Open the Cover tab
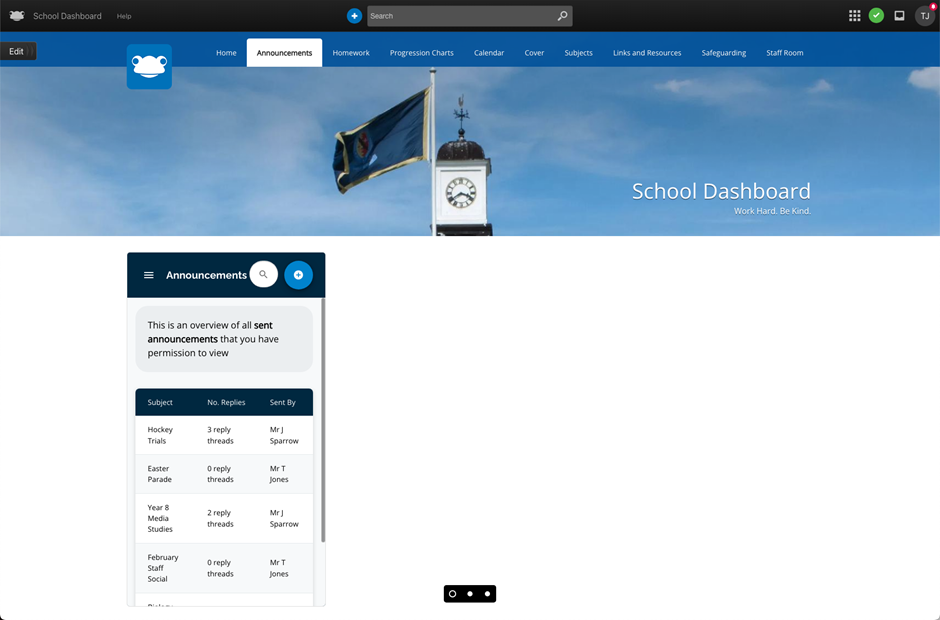Image resolution: width=940 pixels, height=620 pixels. 534,53
